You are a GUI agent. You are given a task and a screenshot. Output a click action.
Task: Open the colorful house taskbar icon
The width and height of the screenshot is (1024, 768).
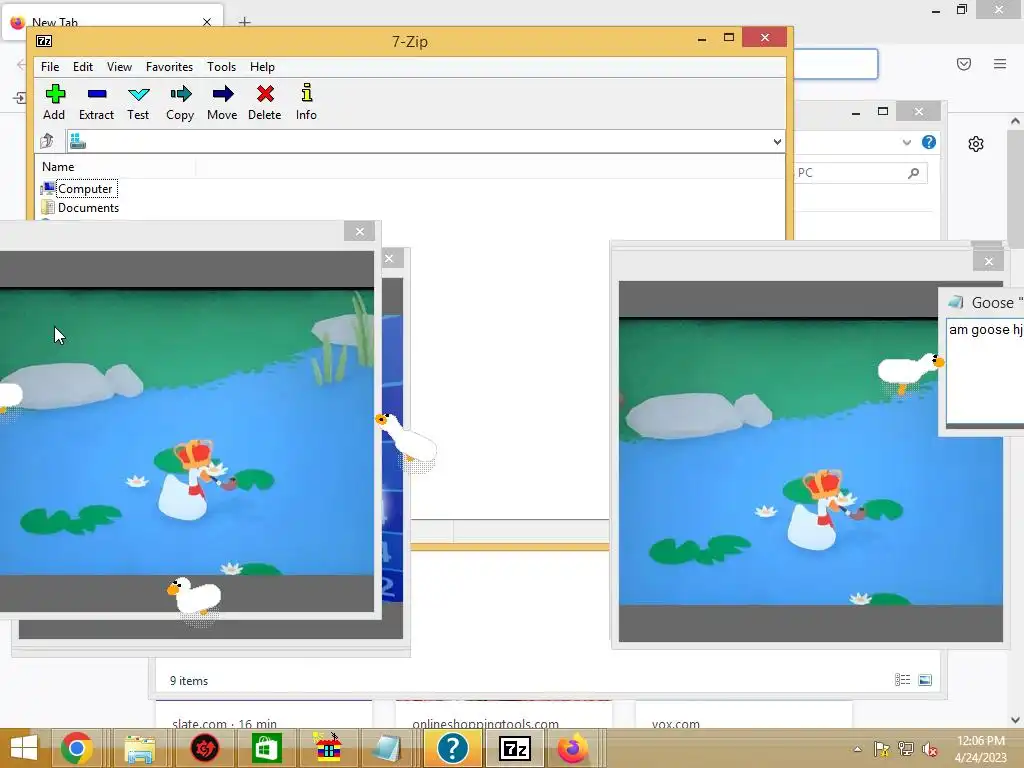(x=328, y=748)
